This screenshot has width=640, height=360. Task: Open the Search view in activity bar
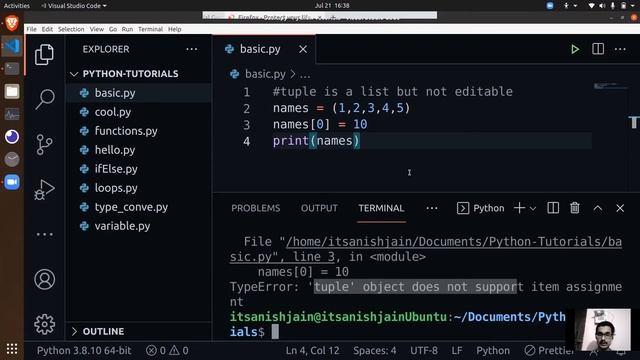click(44, 99)
